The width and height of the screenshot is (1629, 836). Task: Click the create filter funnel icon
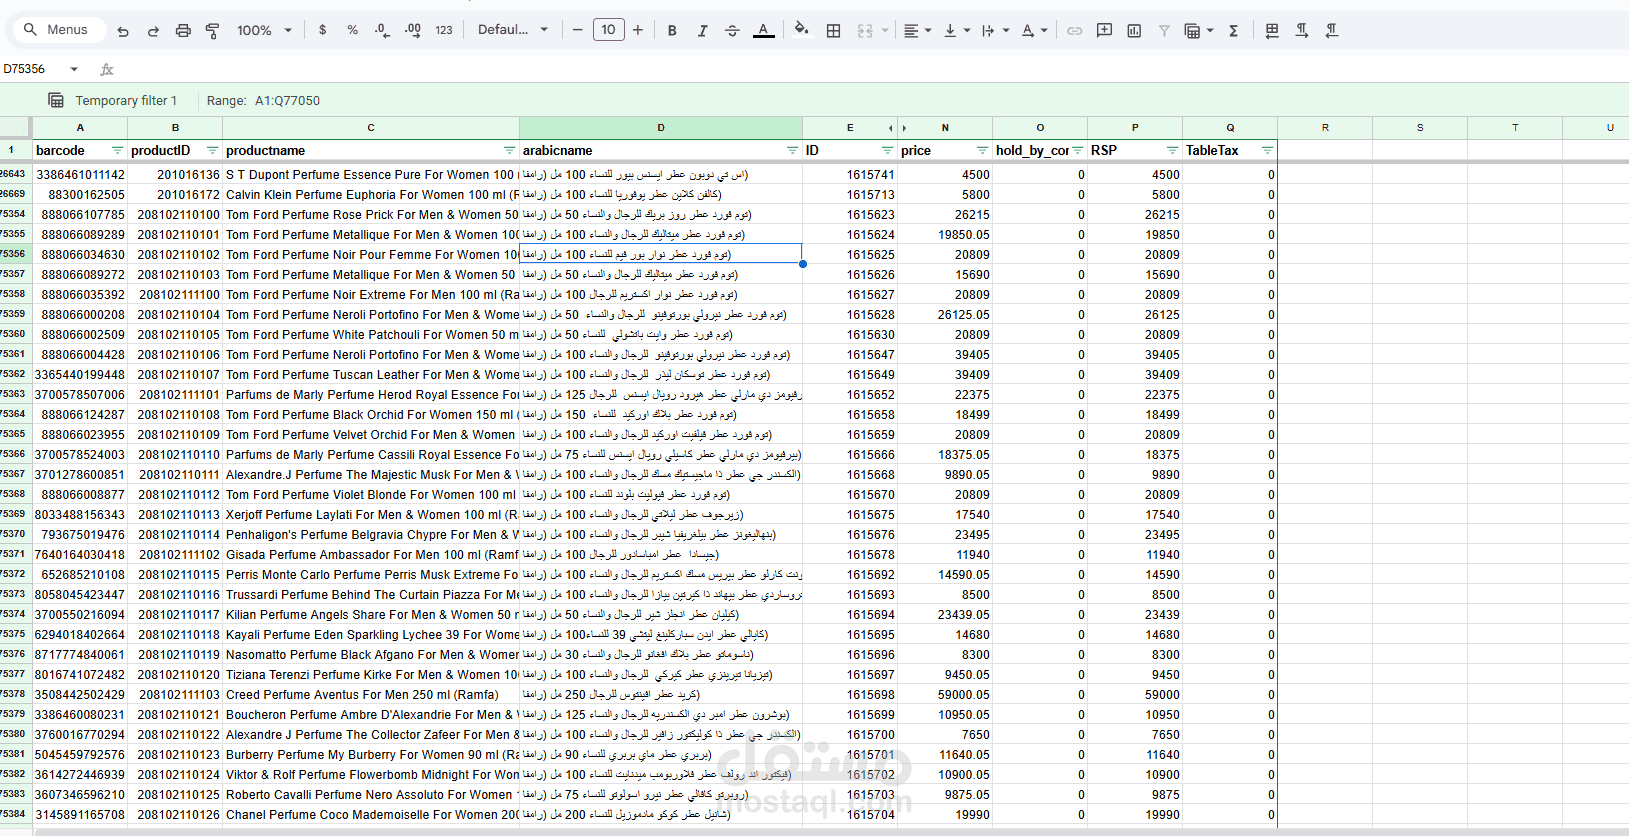click(x=1164, y=30)
